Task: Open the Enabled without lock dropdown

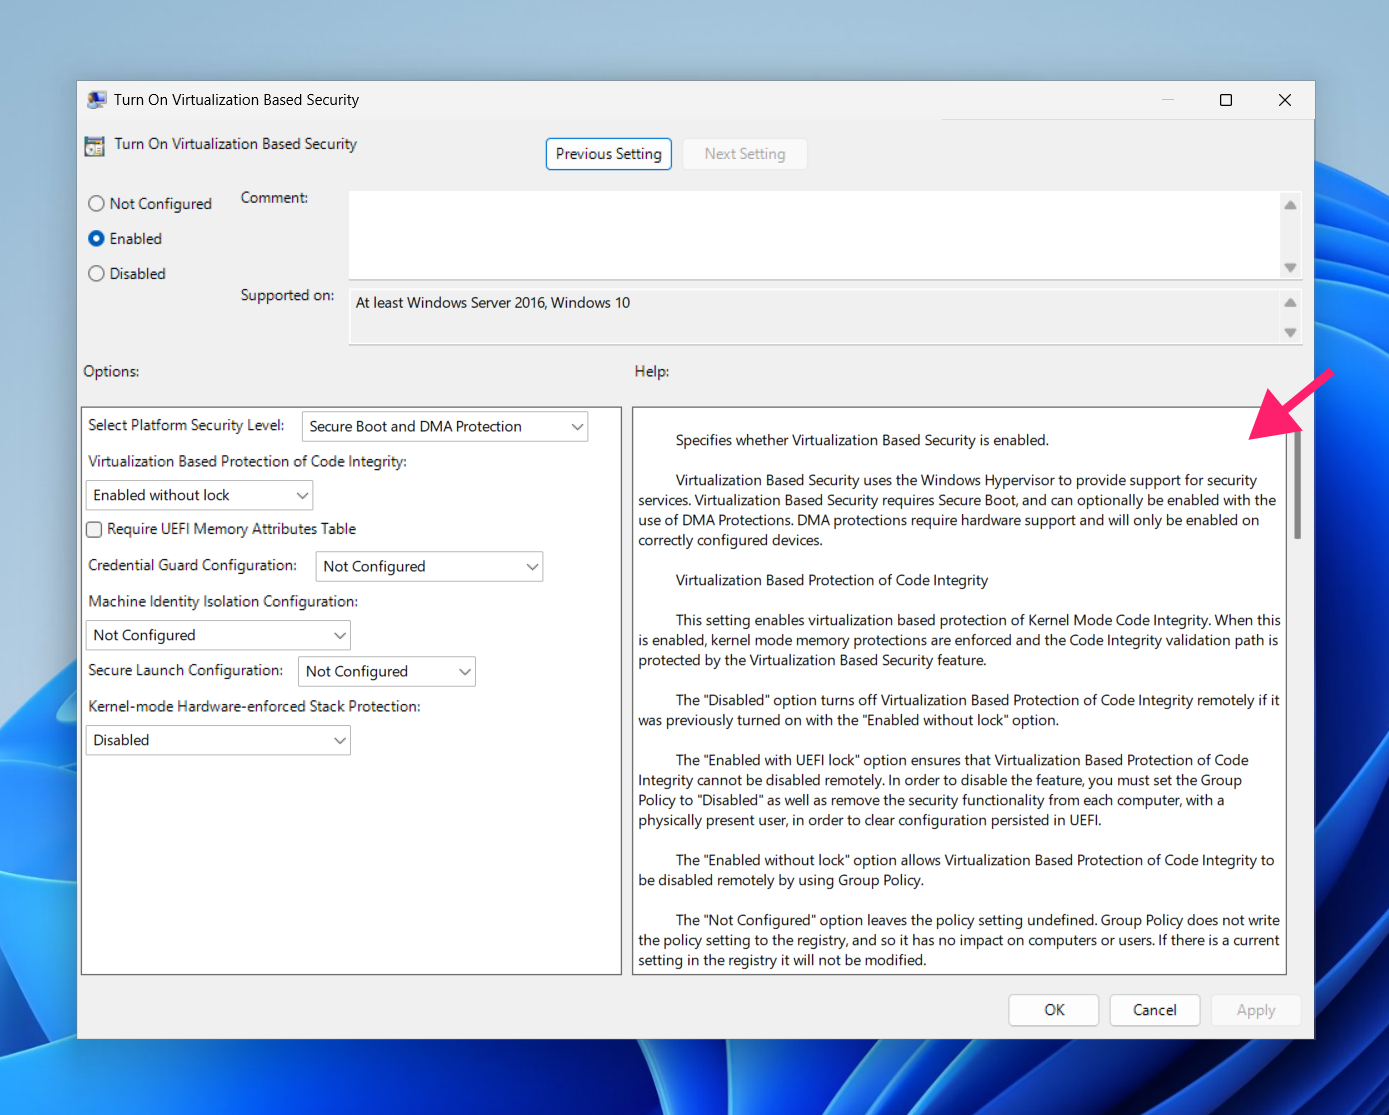Action: 200,496
